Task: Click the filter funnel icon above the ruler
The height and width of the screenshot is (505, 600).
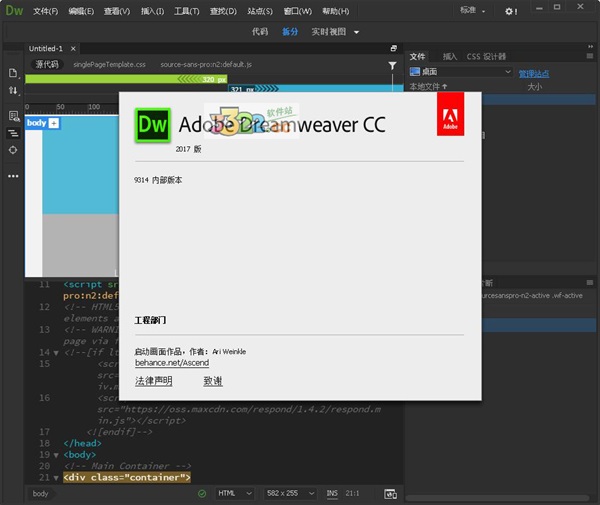Action: [392, 66]
